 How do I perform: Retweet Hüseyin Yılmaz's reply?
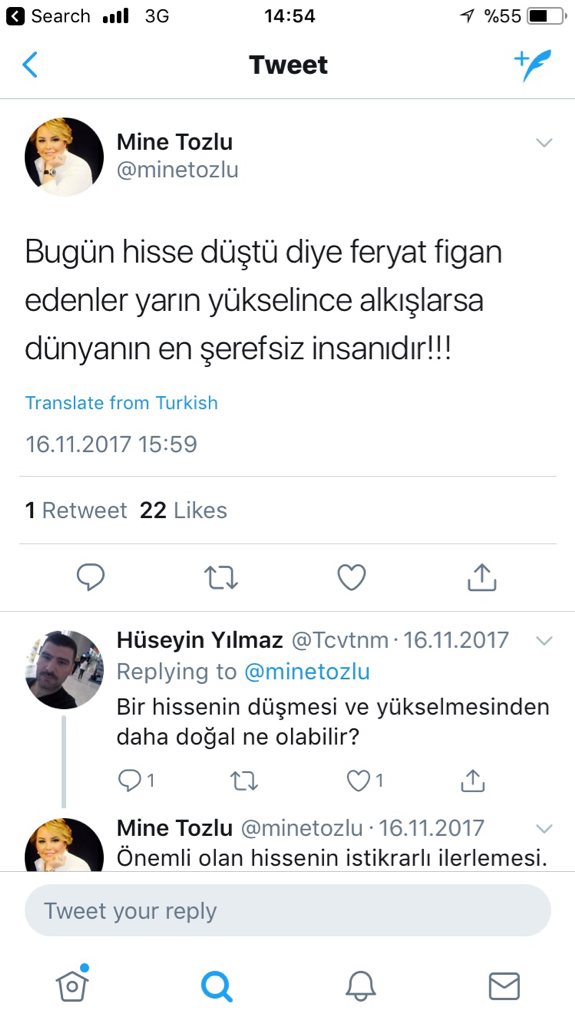244,780
